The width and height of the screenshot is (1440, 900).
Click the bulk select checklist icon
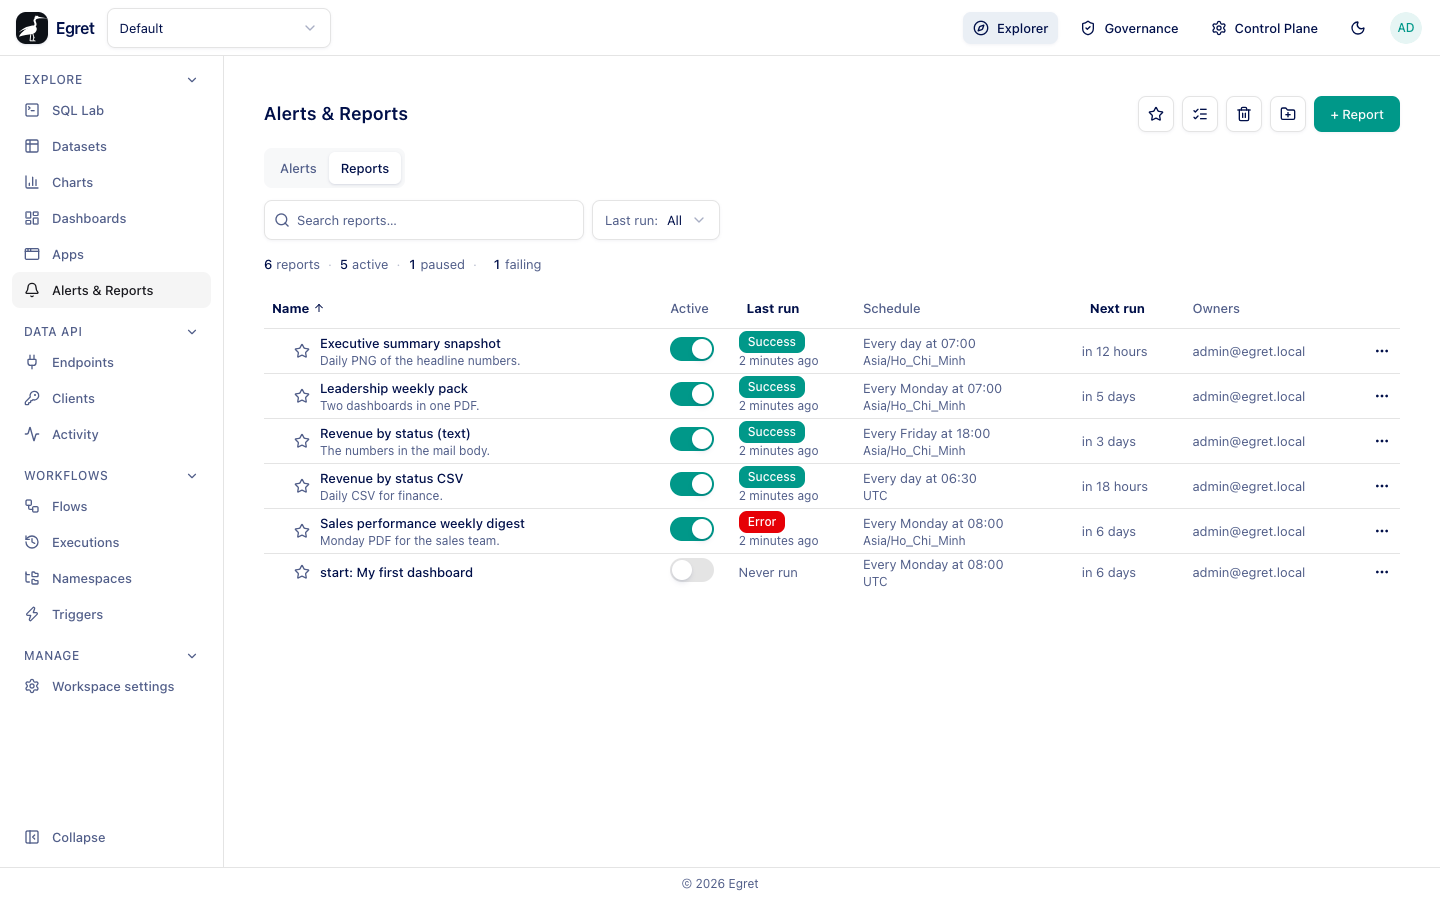(1200, 114)
